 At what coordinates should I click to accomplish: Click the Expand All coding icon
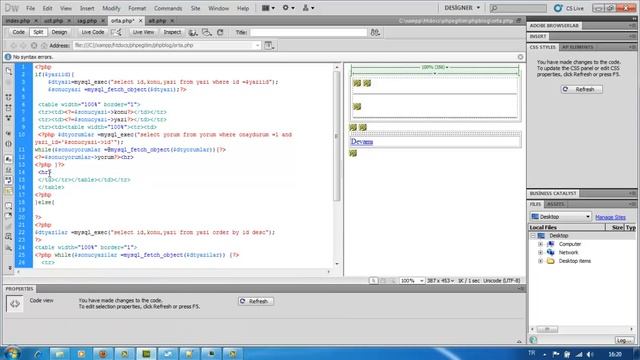[9, 118]
